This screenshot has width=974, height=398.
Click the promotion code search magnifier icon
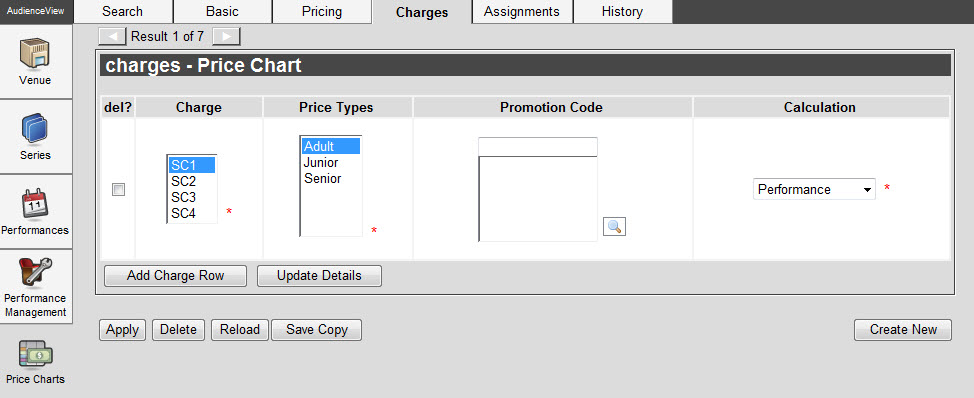(614, 227)
